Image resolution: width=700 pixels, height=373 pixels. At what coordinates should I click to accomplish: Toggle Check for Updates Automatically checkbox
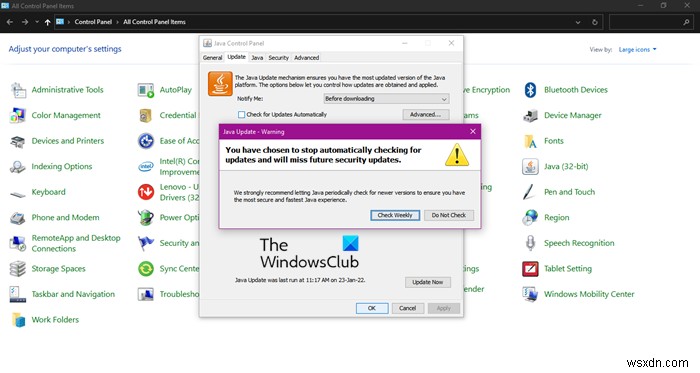point(242,115)
